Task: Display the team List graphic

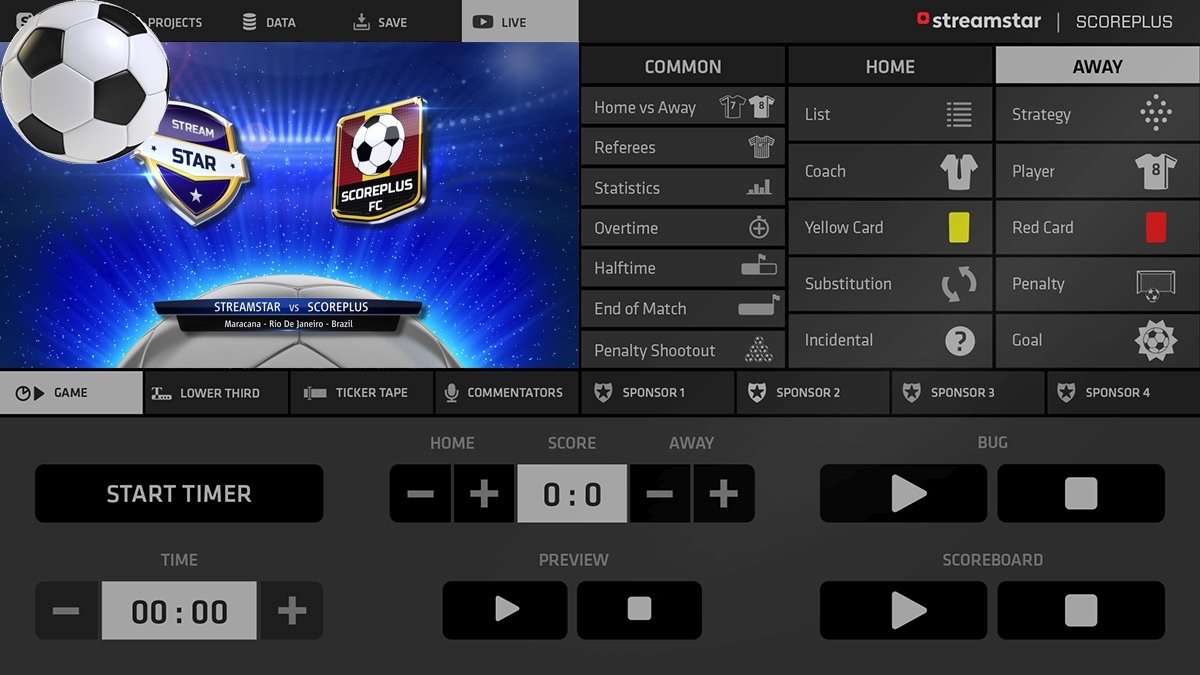Action: (x=890, y=114)
